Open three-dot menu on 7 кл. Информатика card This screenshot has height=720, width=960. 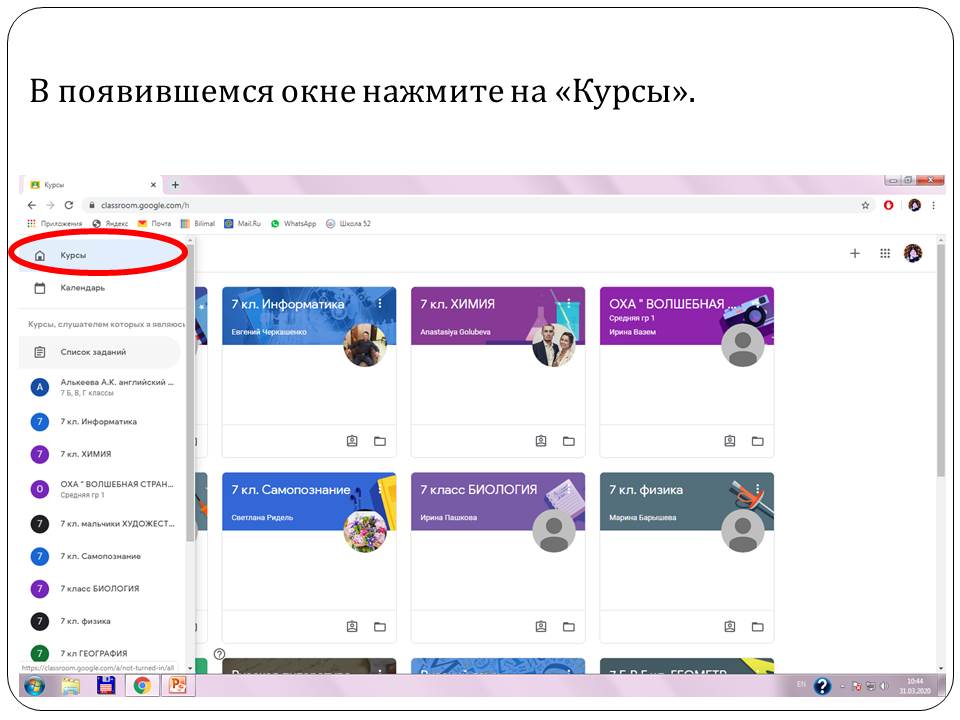coord(380,304)
